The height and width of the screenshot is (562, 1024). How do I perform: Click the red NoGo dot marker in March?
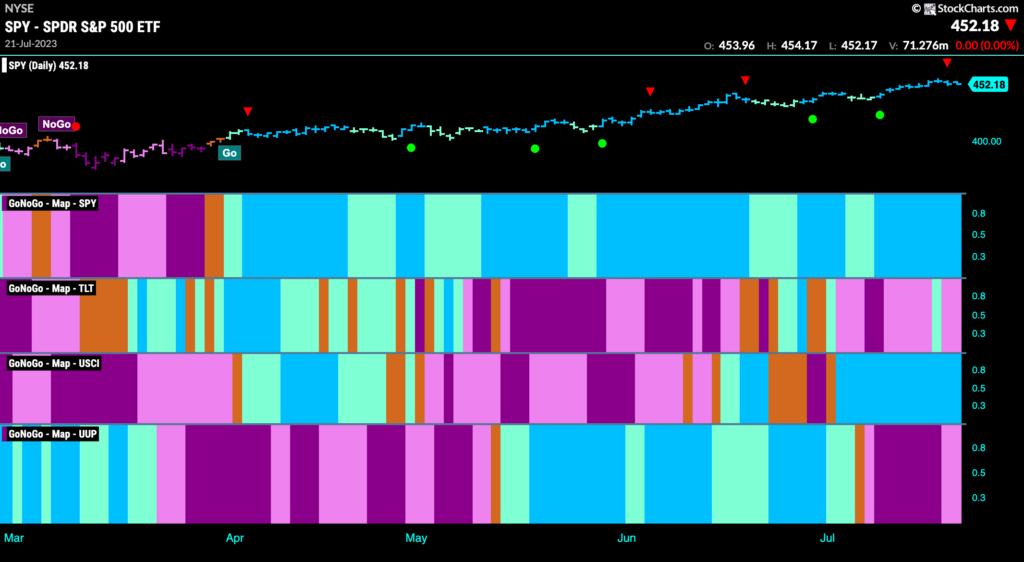(76, 126)
